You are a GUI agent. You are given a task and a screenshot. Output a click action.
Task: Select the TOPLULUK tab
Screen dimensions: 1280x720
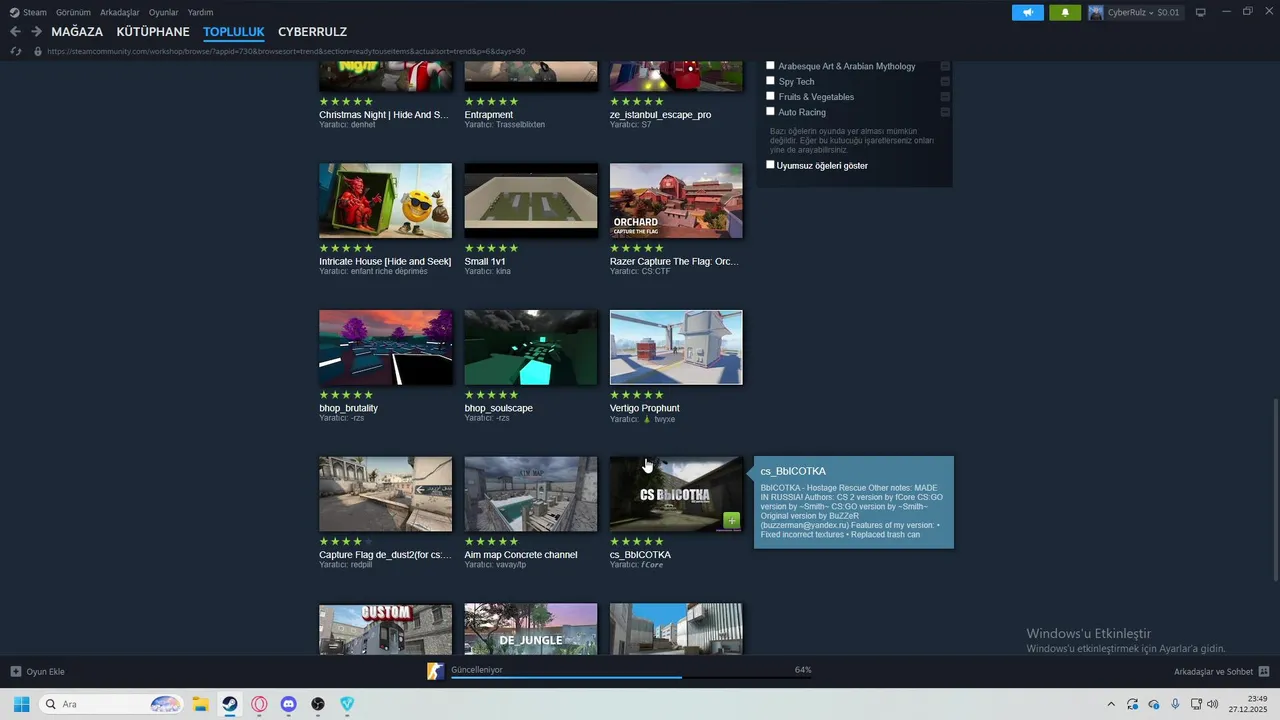tap(234, 32)
